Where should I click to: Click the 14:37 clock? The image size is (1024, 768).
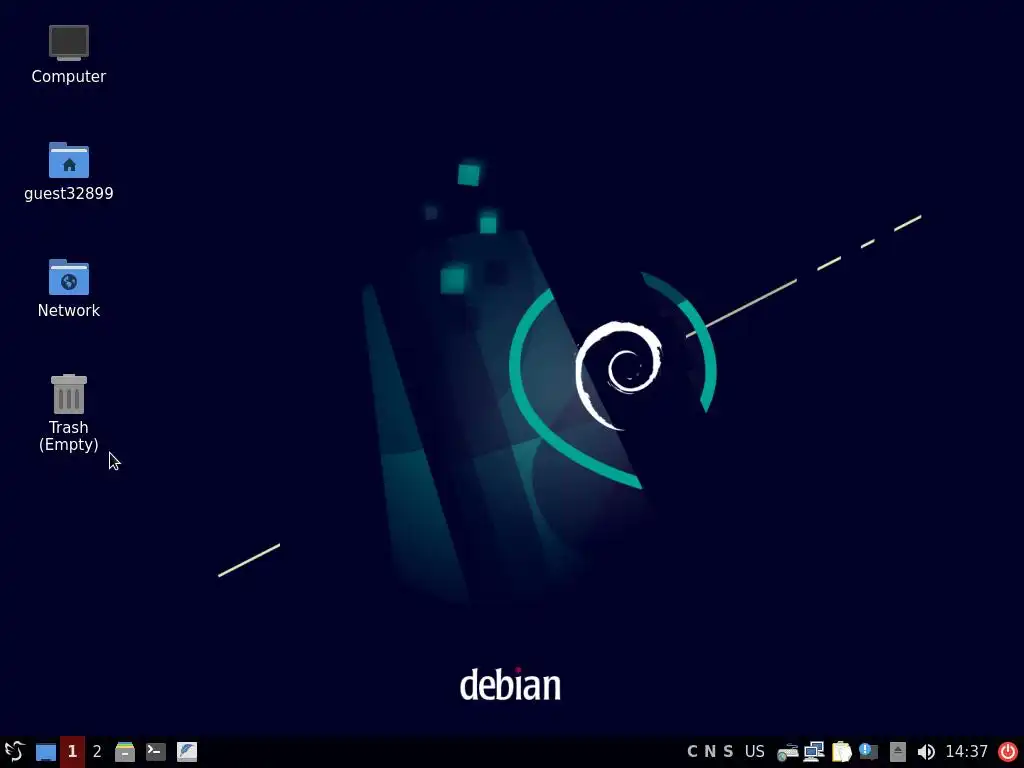pos(967,752)
